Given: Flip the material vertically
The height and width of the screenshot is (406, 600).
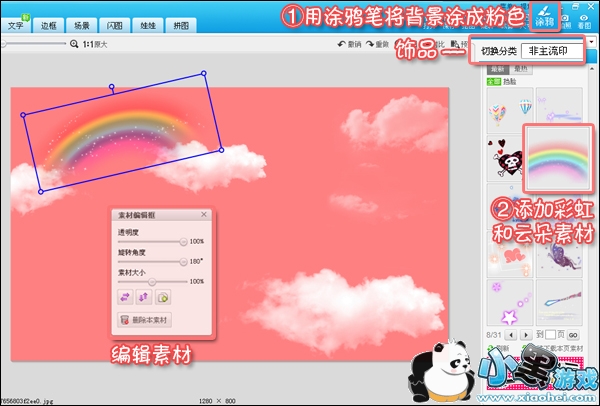Looking at the screenshot, I should (144, 297).
